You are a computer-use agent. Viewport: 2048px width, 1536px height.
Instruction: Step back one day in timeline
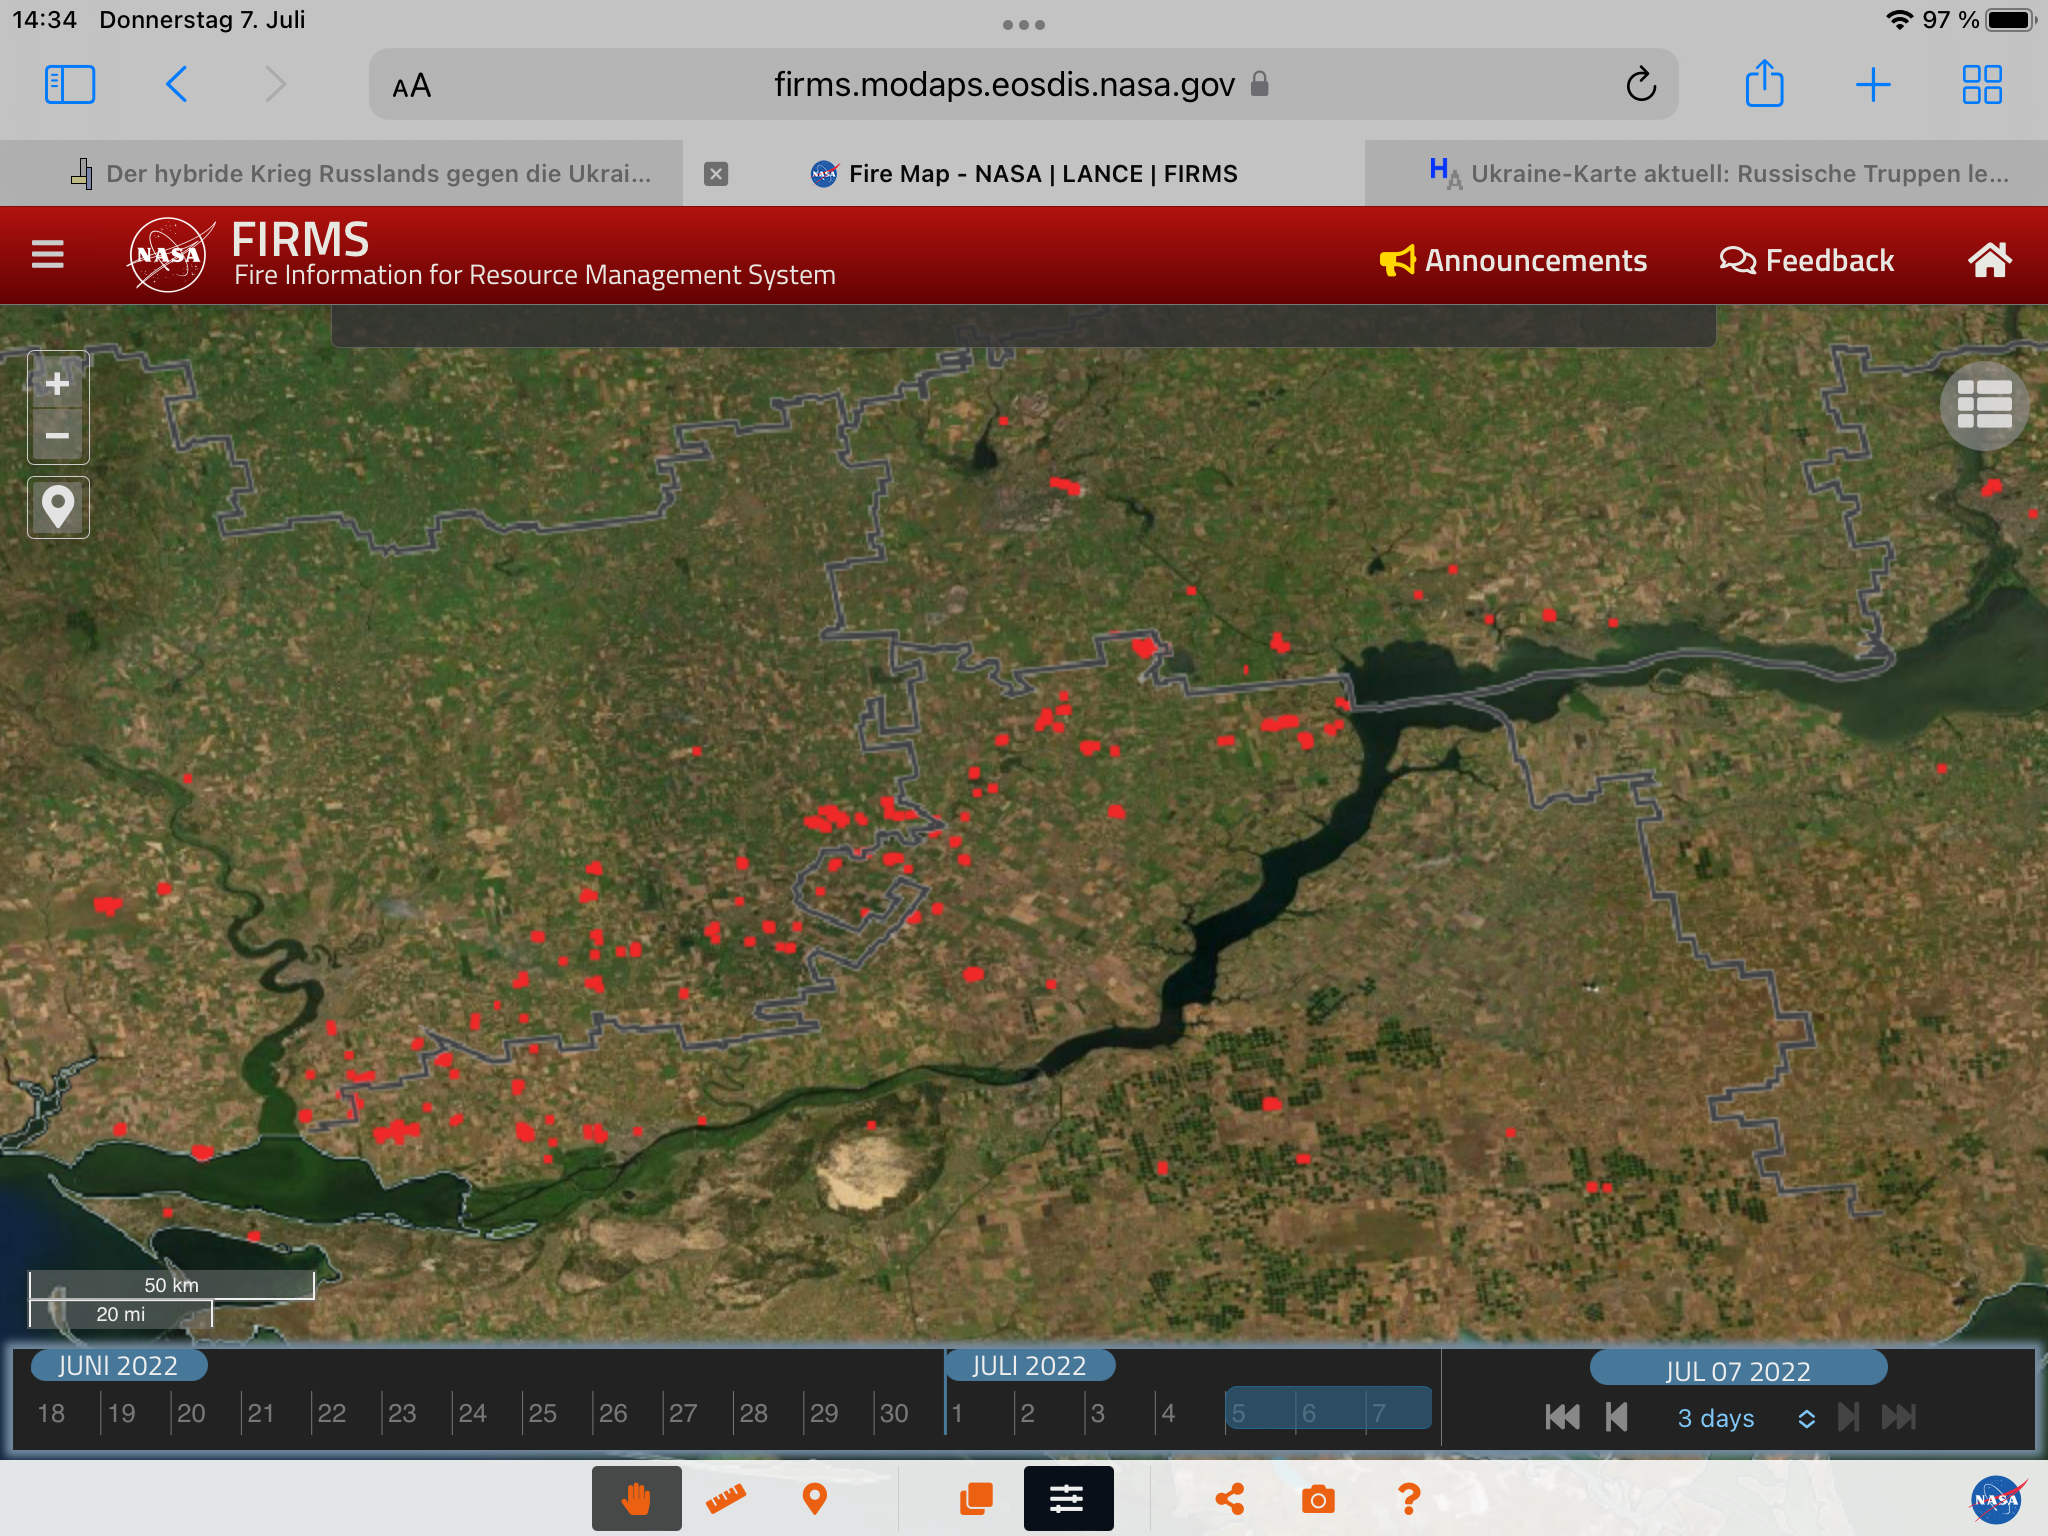pyautogui.click(x=1616, y=1417)
